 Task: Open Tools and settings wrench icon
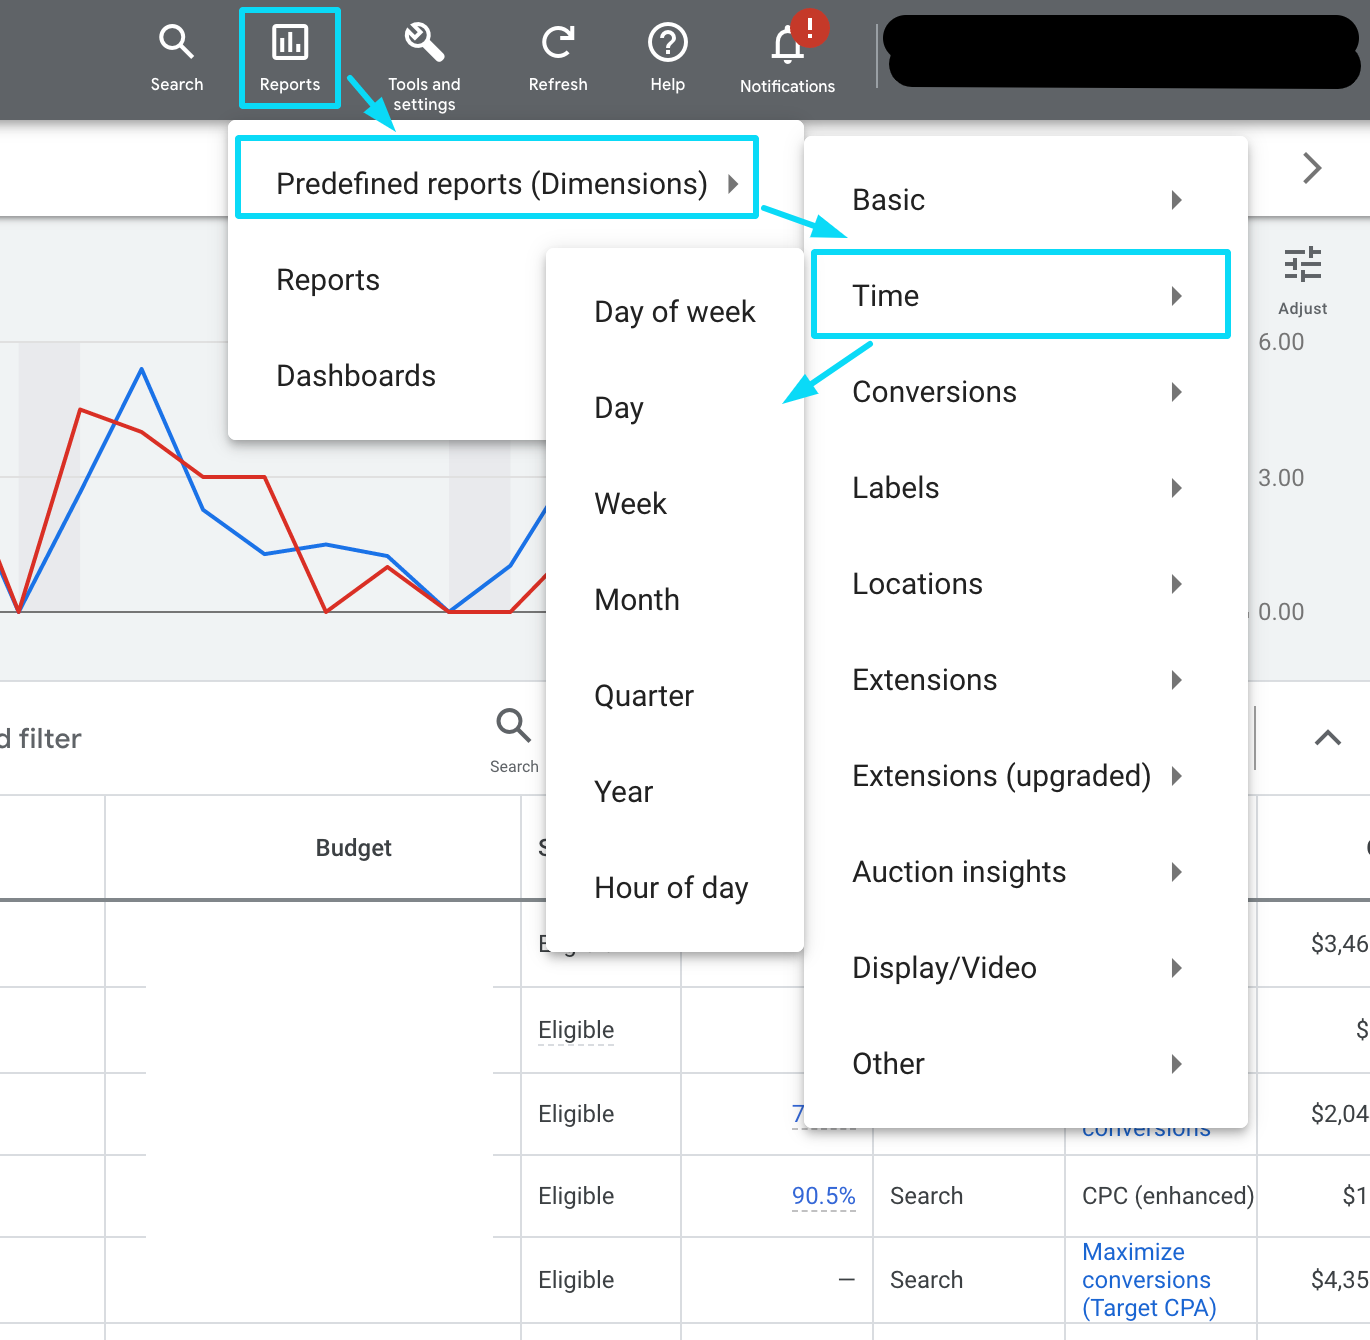click(424, 43)
